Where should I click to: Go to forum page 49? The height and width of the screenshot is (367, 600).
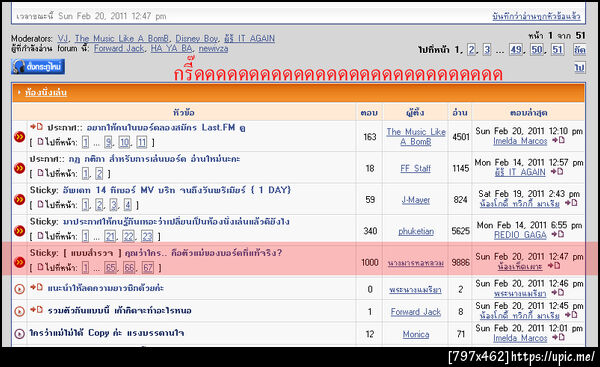pos(516,49)
